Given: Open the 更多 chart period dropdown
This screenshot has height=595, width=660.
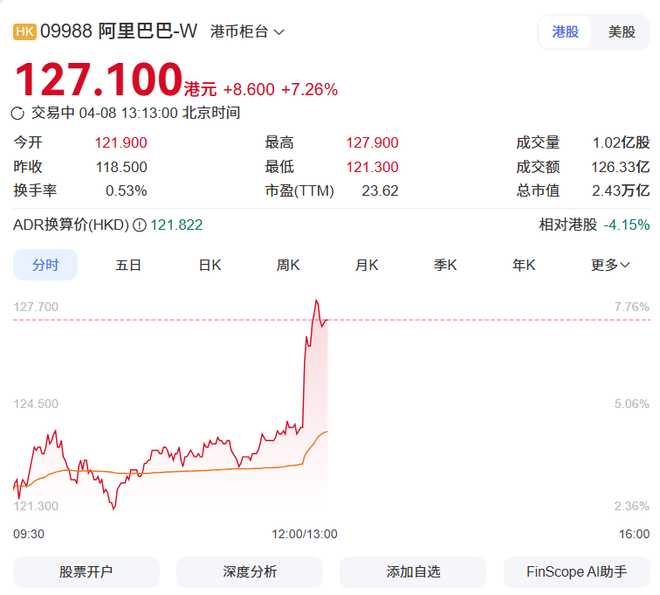Looking at the screenshot, I should [610, 265].
